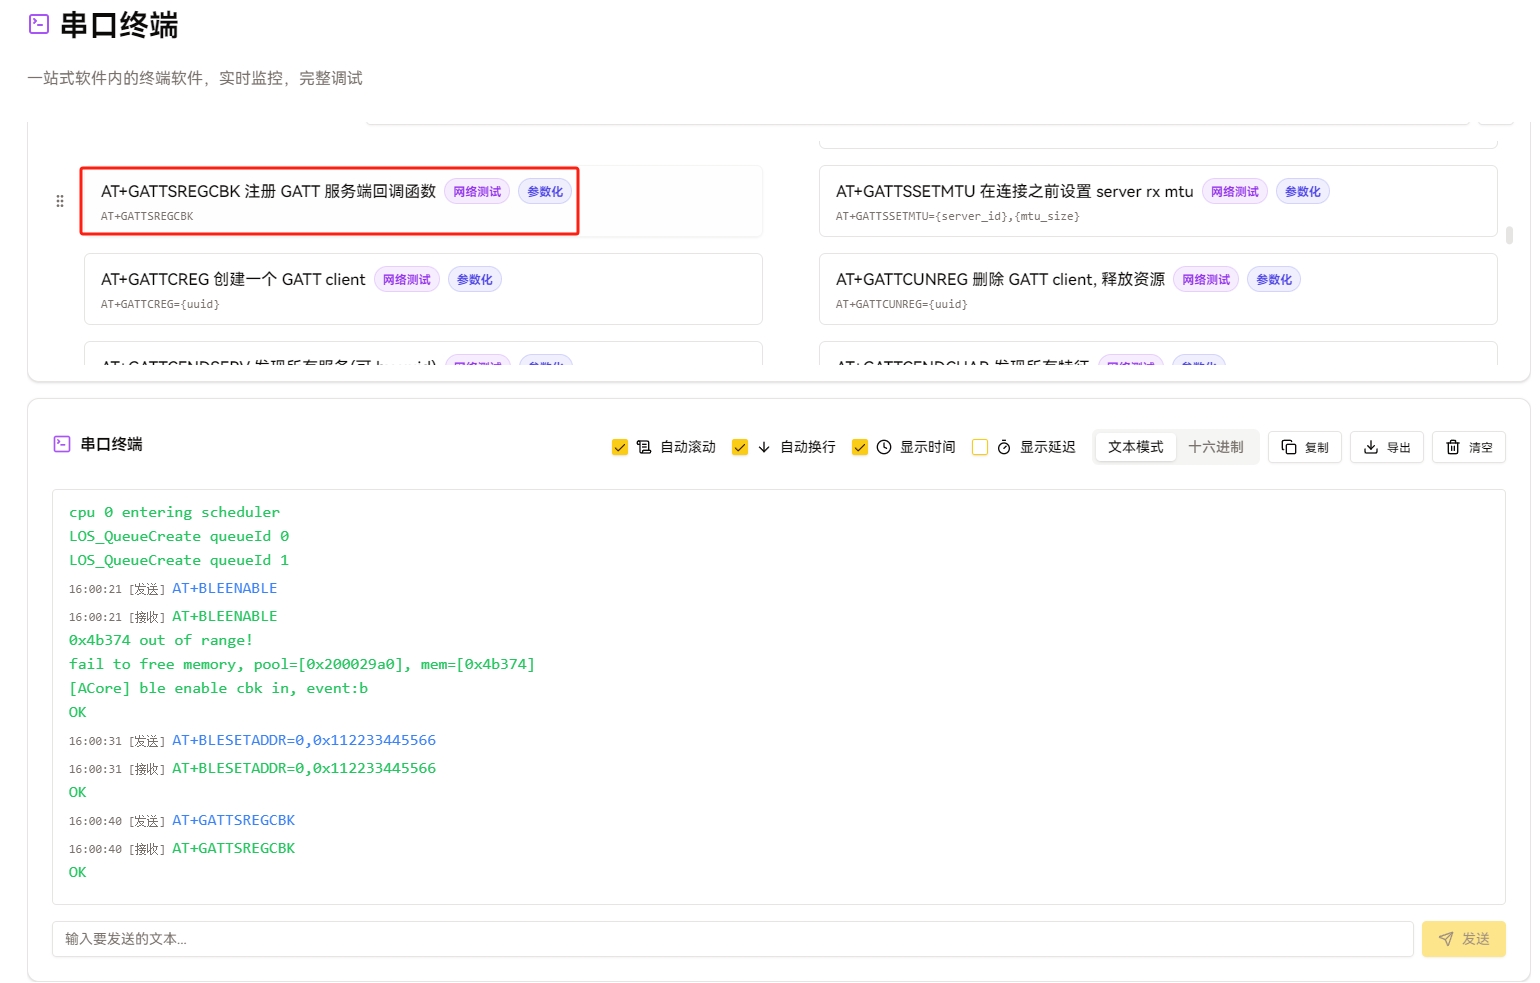Click the '[ACore] ble enable cbk in' line
Screen dimensions: 1540x983
click(218, 688)
